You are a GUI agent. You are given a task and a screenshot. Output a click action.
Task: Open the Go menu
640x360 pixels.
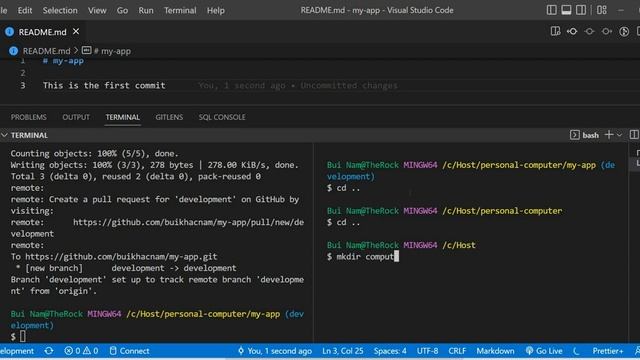[122, 10]
